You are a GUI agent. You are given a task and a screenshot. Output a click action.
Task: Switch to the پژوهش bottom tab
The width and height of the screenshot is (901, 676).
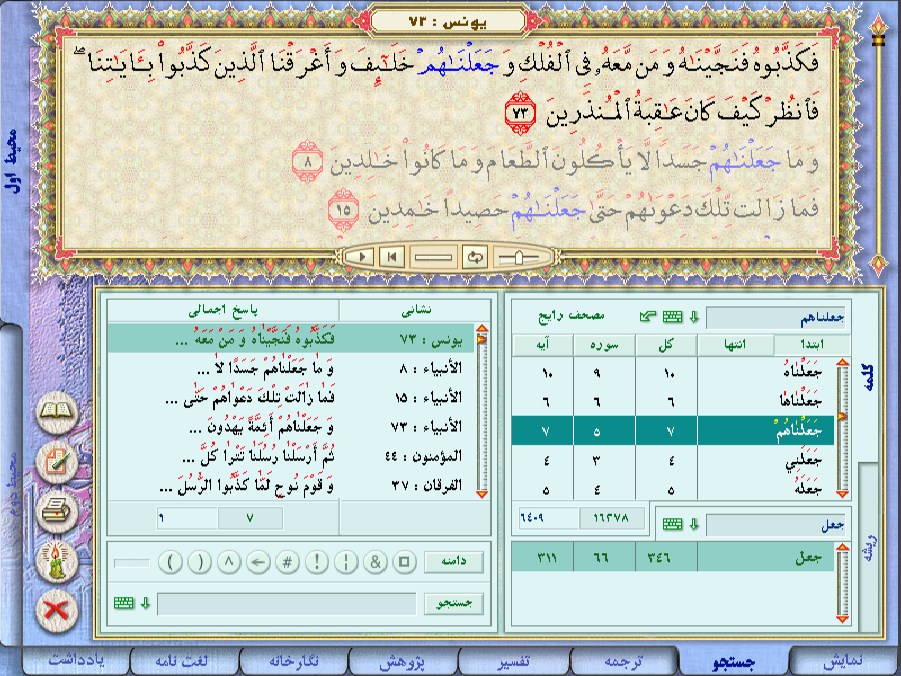[403, 661]
